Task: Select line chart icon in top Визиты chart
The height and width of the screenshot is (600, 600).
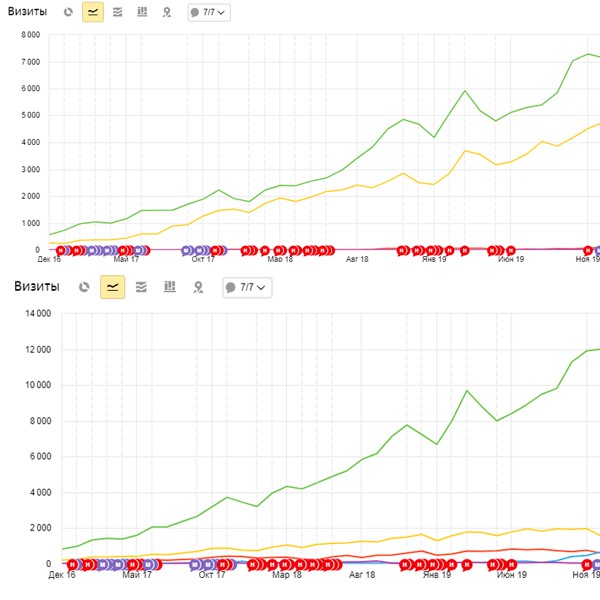Action: [x=93, y=12]
